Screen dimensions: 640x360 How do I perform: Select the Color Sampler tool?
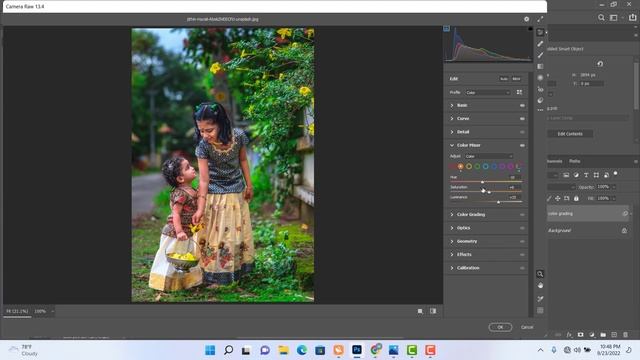pos(540,299)
